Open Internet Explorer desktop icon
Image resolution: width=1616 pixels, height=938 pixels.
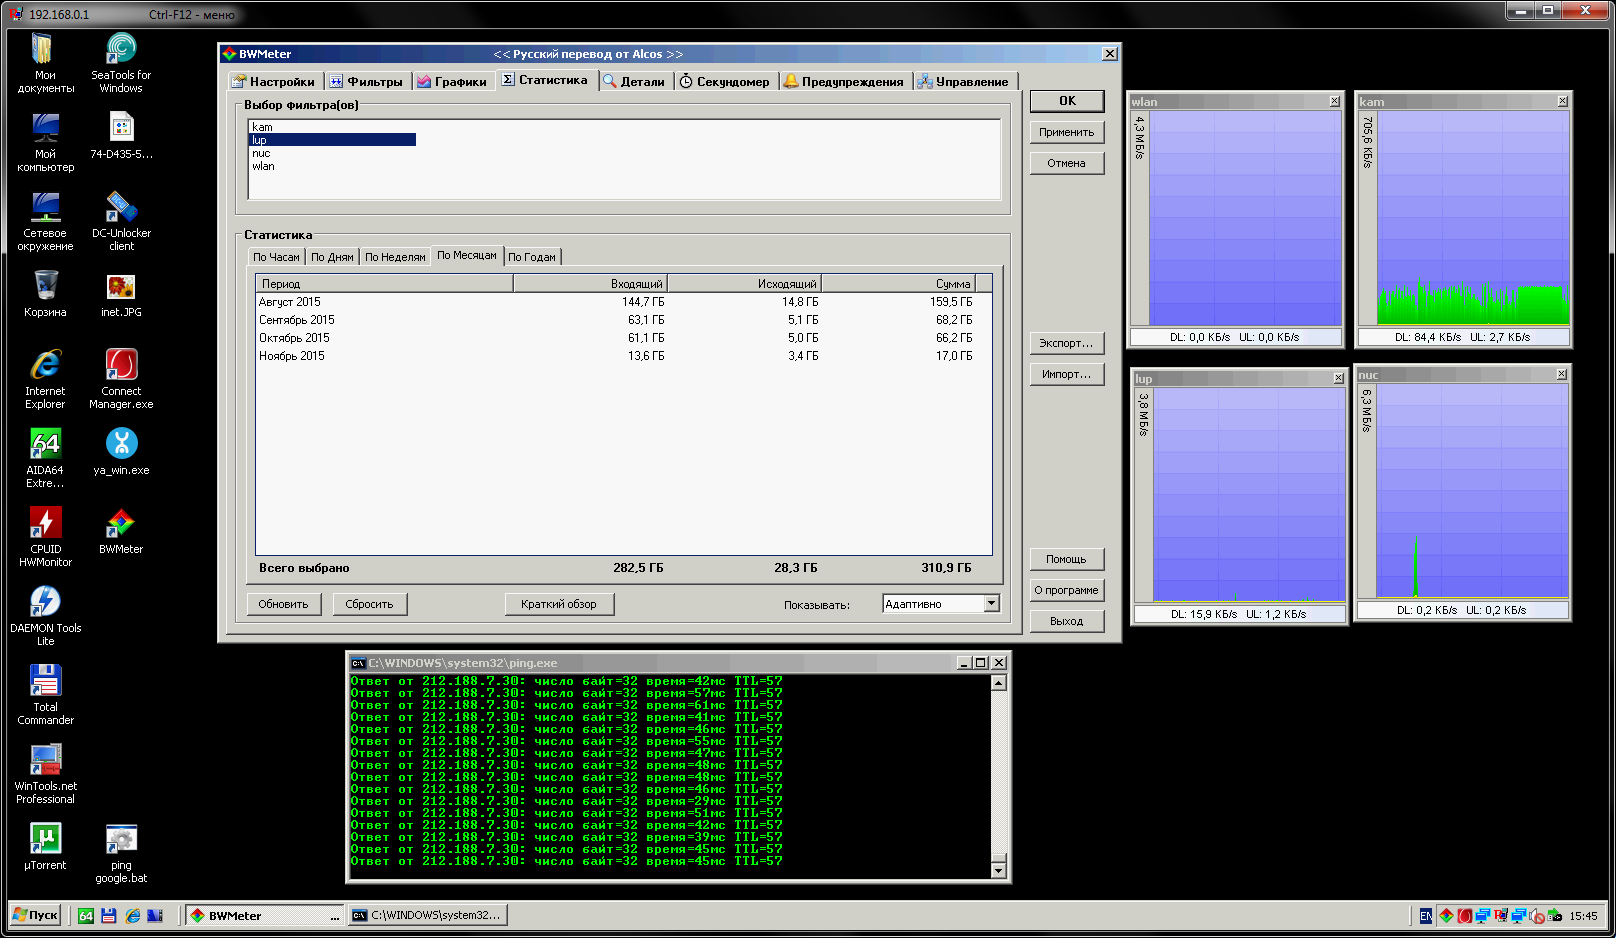click(x=45, y=379)
